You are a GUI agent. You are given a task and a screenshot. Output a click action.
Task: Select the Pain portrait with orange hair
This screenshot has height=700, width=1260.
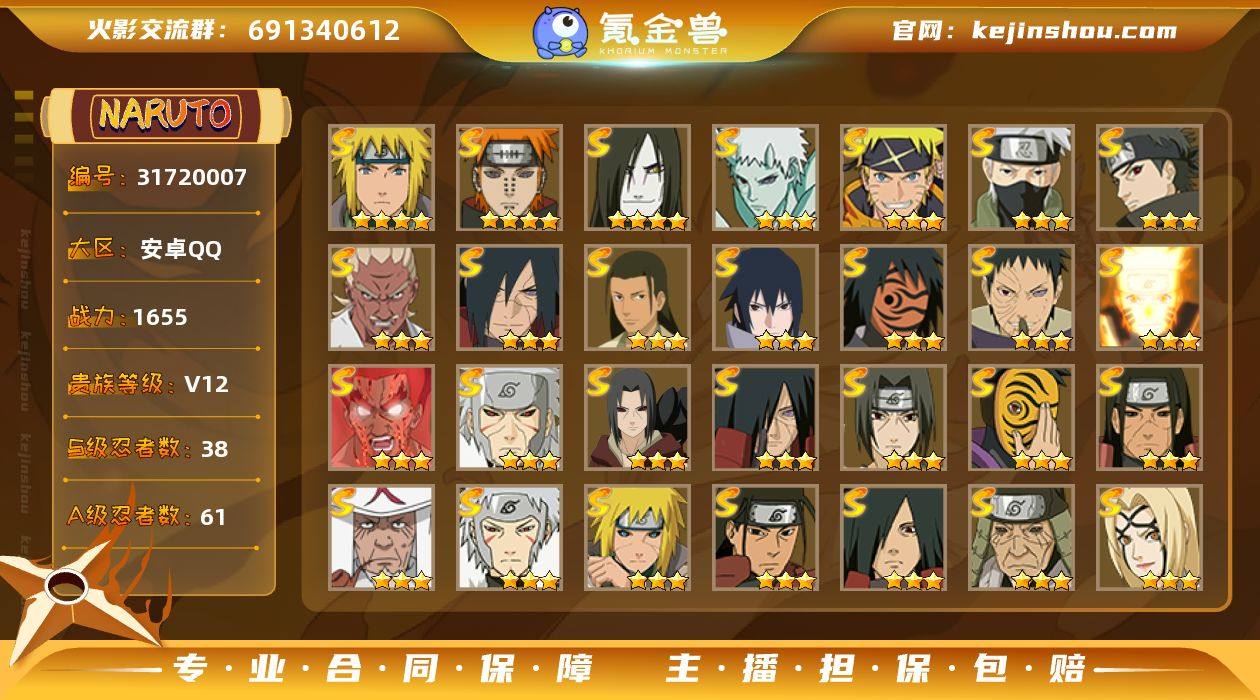(510, 178)
